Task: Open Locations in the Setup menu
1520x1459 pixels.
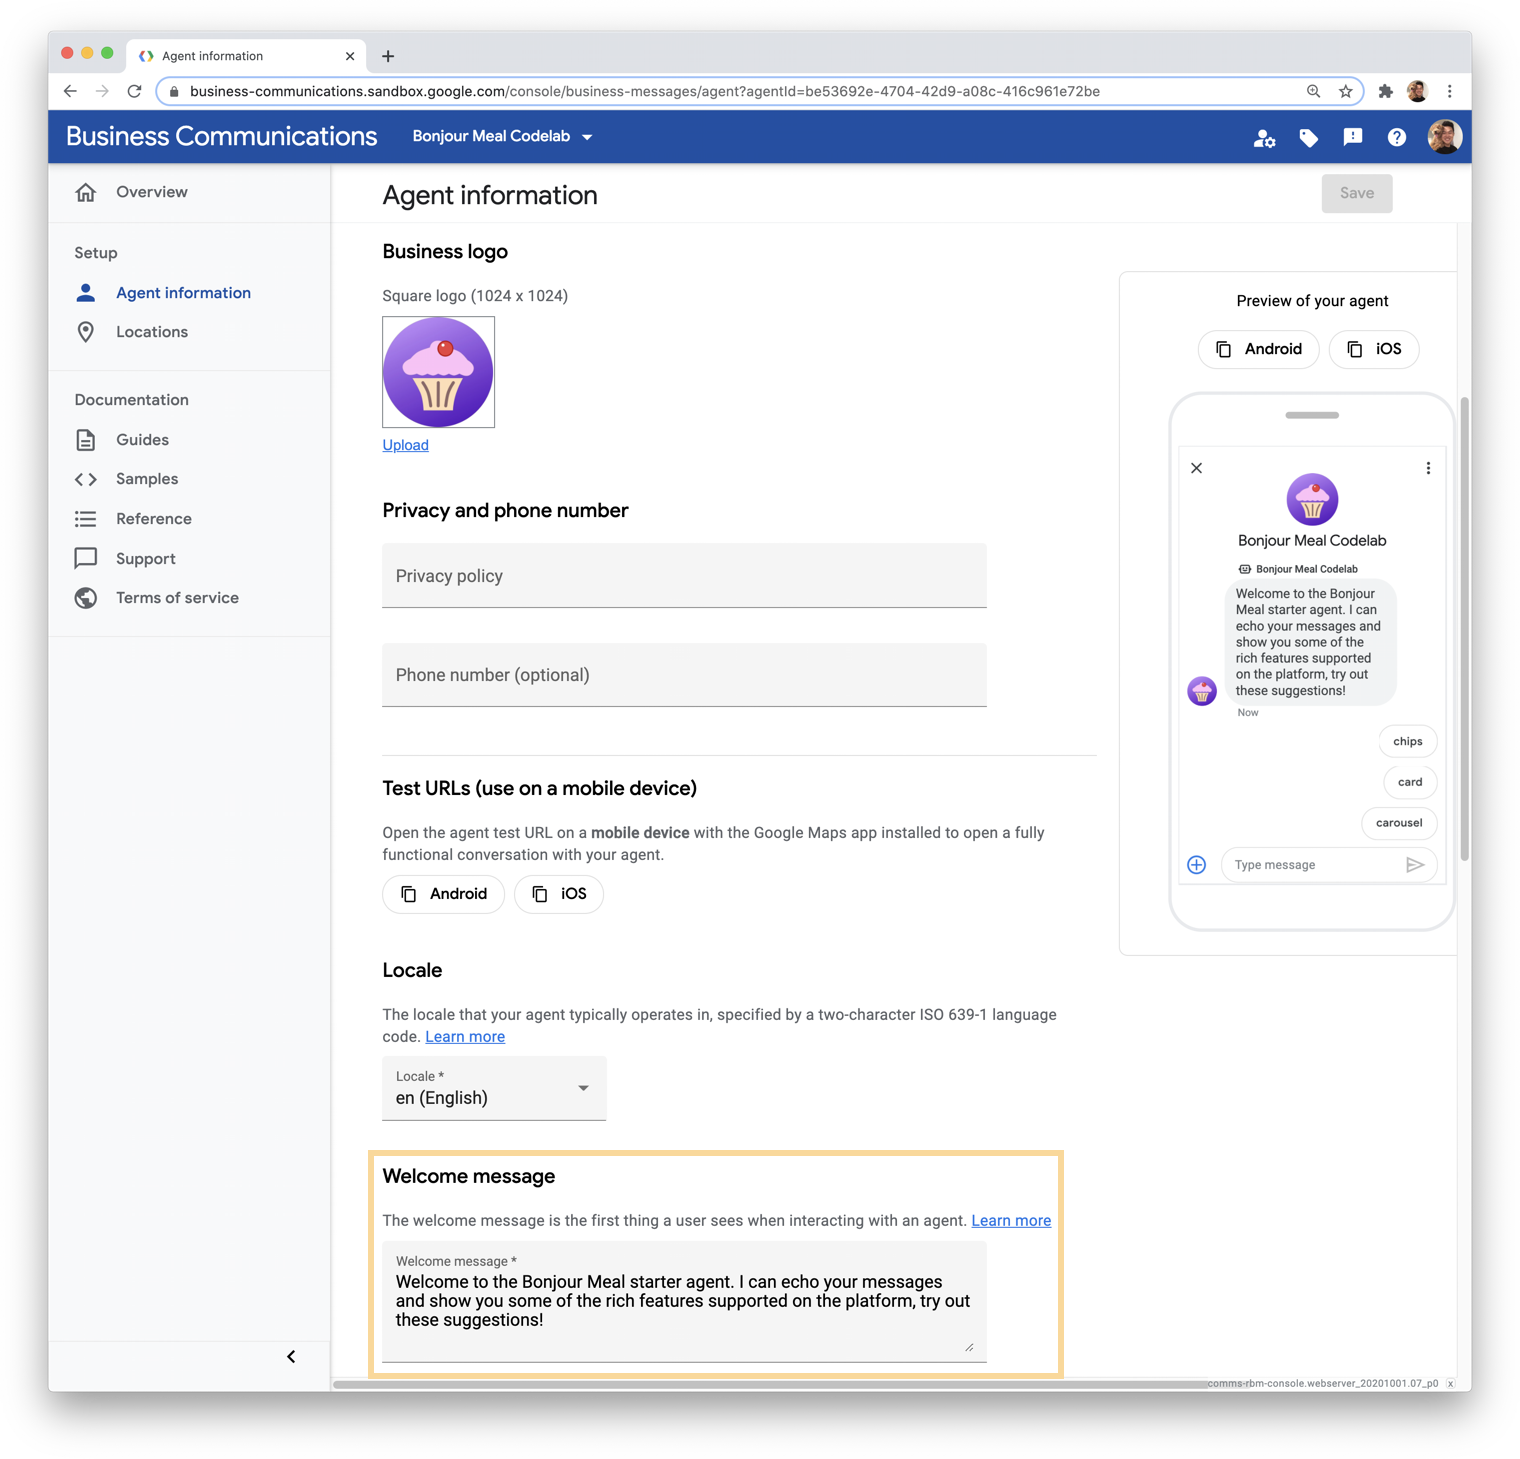Action: pyautogui.click(x=152, y=332)
